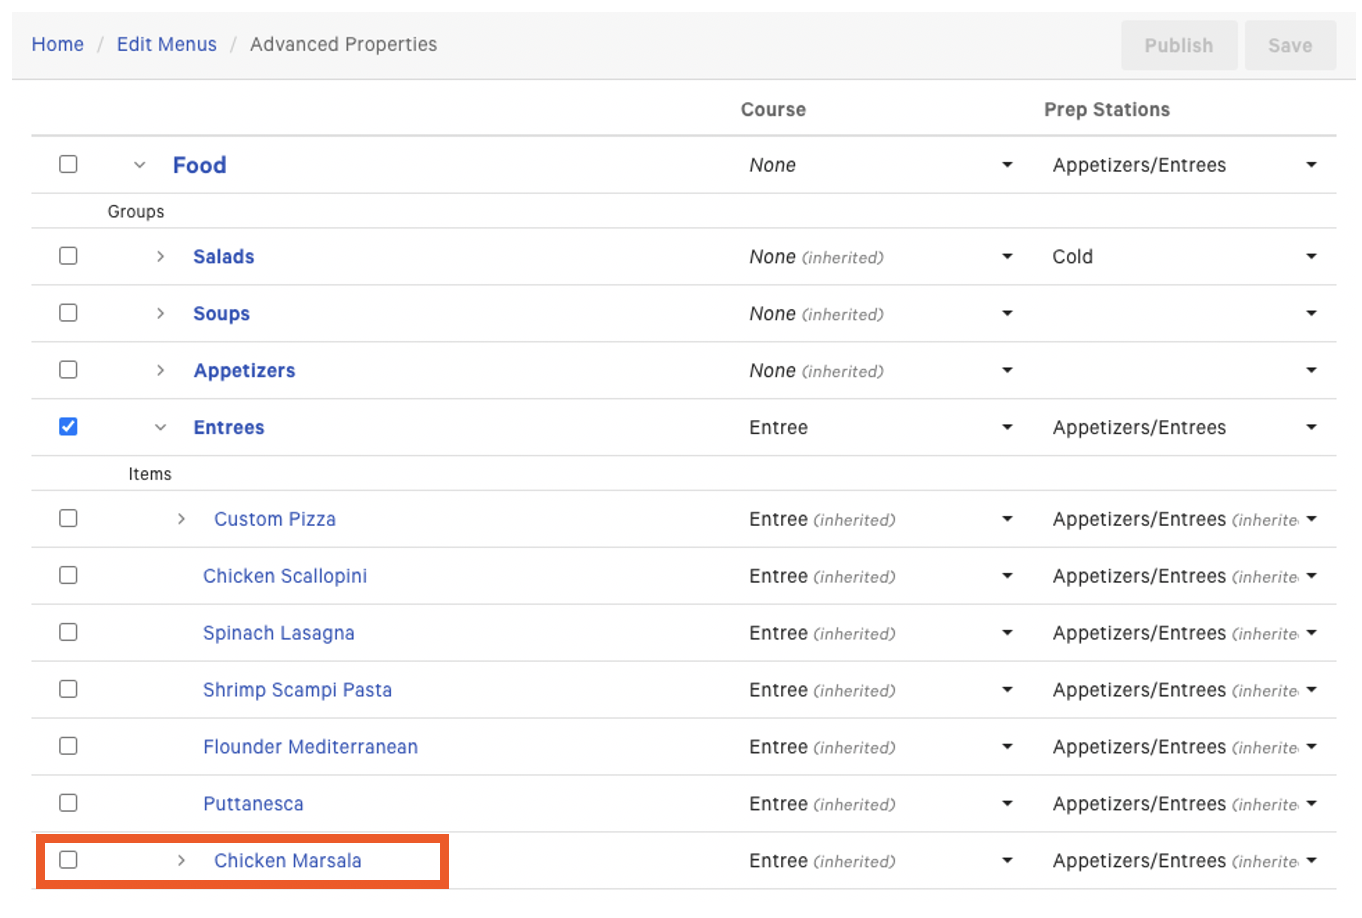
Task: Navigate to Home via breadcrumb
Action: coord(57,44)
